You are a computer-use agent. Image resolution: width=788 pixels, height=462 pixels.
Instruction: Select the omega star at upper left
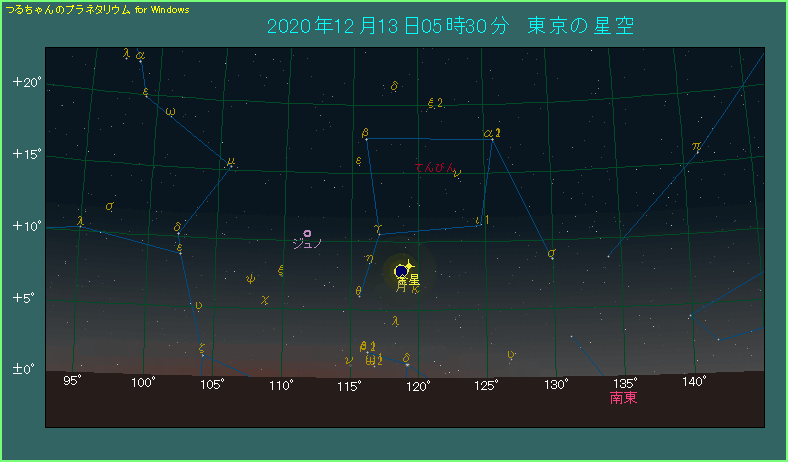tap(170, 112)
